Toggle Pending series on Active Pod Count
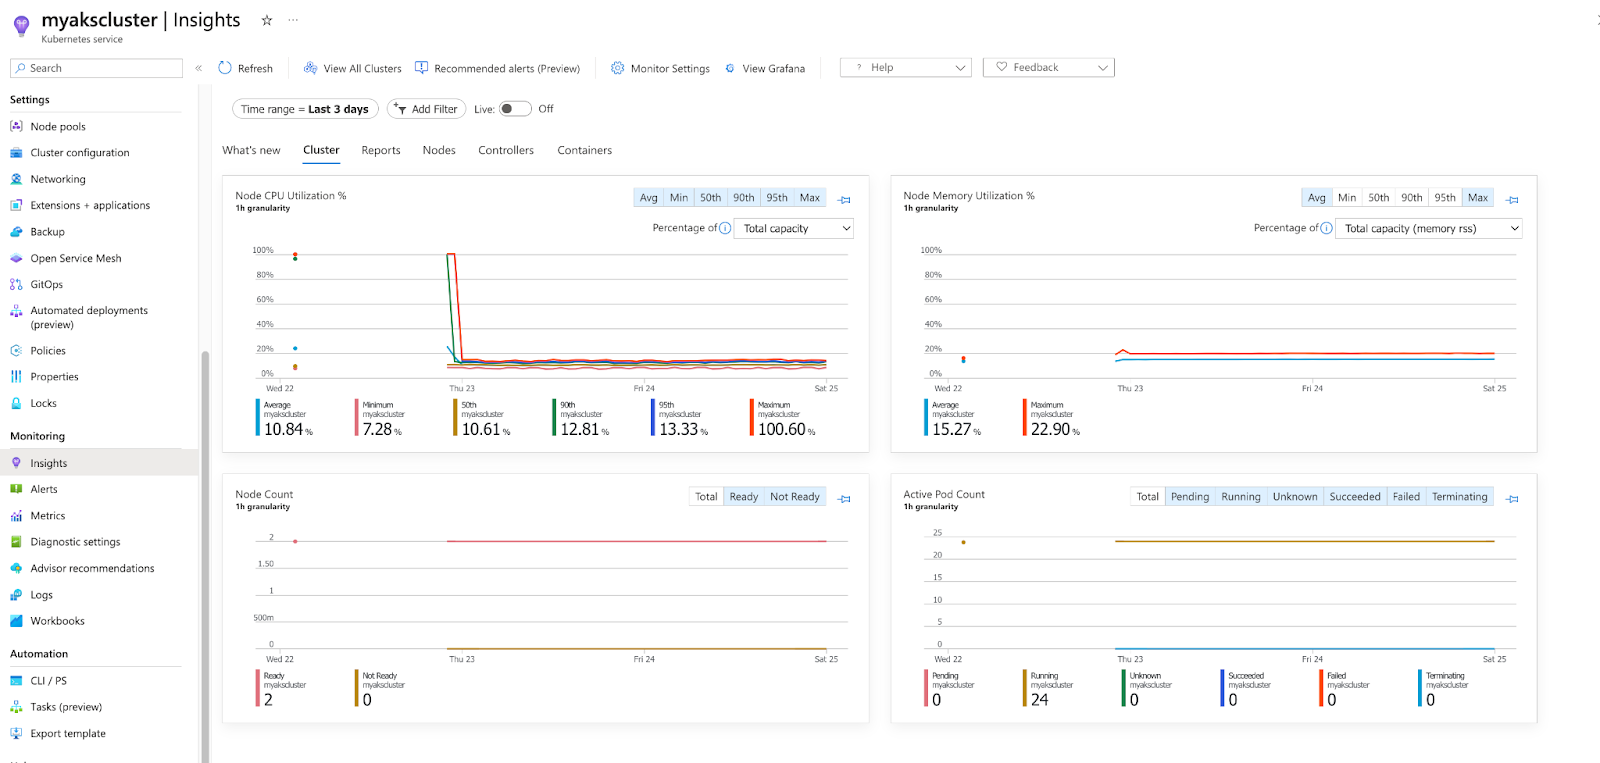Screen dimensions: 1600x763 (x=1190, y=497)
